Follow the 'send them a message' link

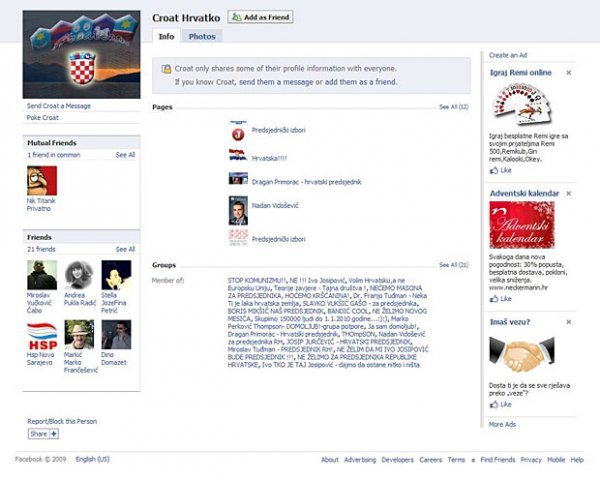click(x=276, y=82)
